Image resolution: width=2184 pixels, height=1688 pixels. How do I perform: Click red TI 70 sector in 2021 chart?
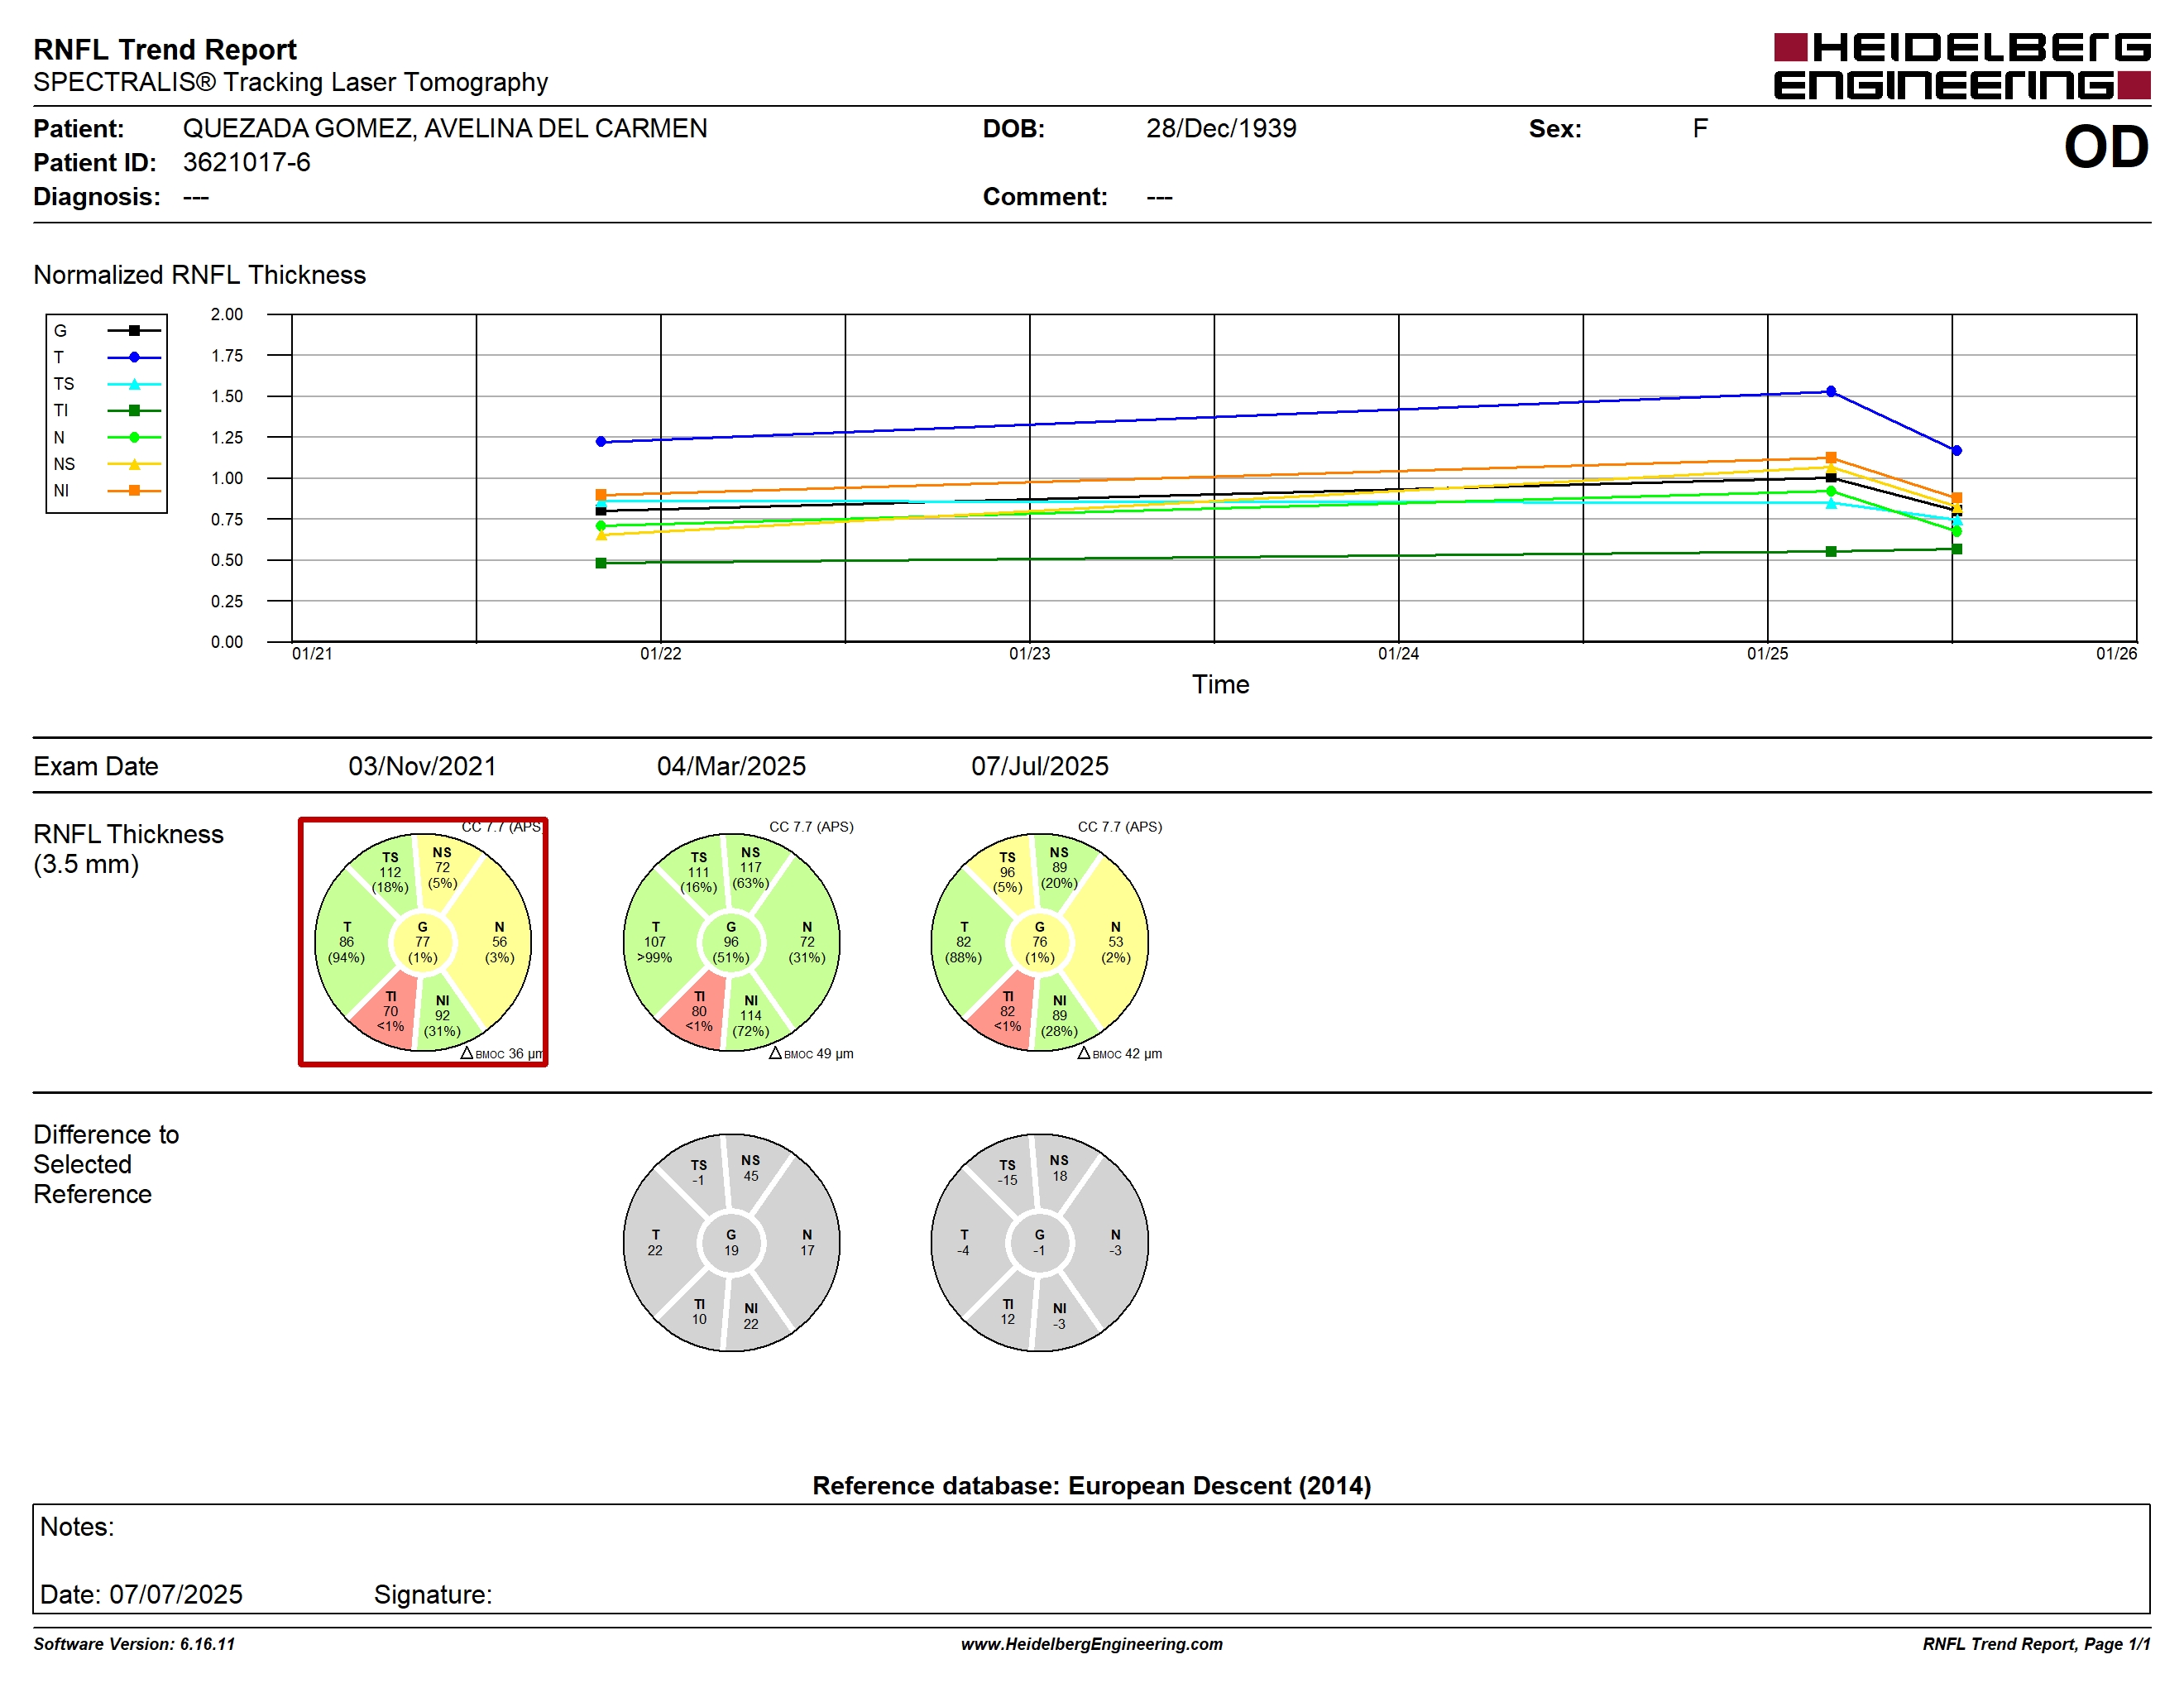point(390,1011)
